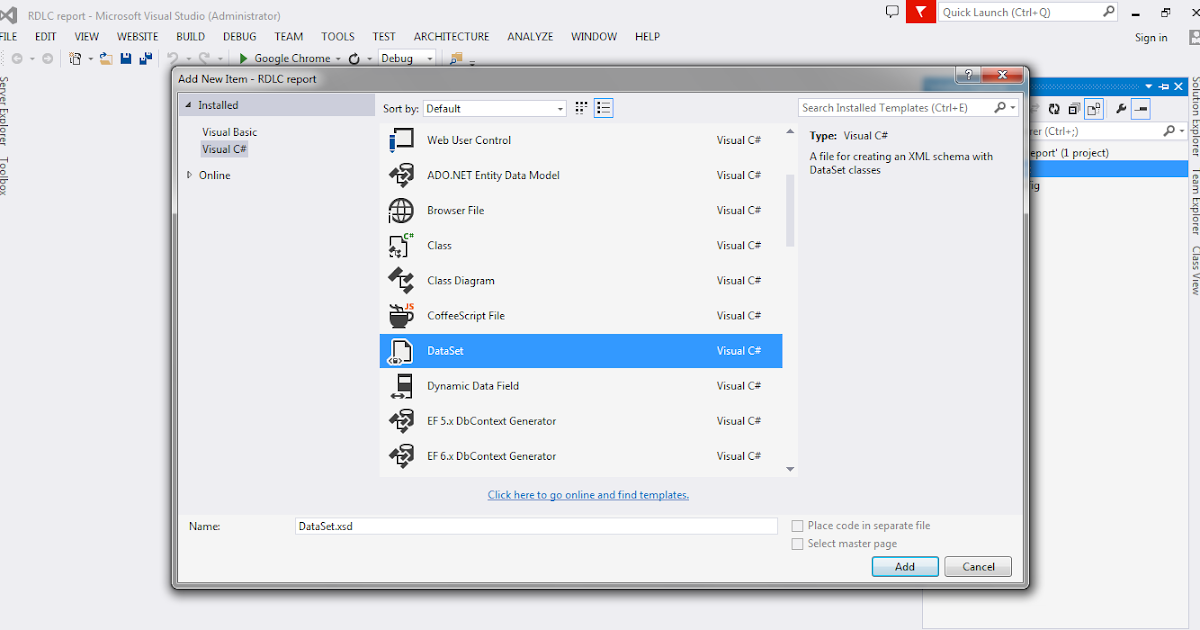Check the Select master page checkbox
This screenshot has width=1200, height=630.
[797, 544]
